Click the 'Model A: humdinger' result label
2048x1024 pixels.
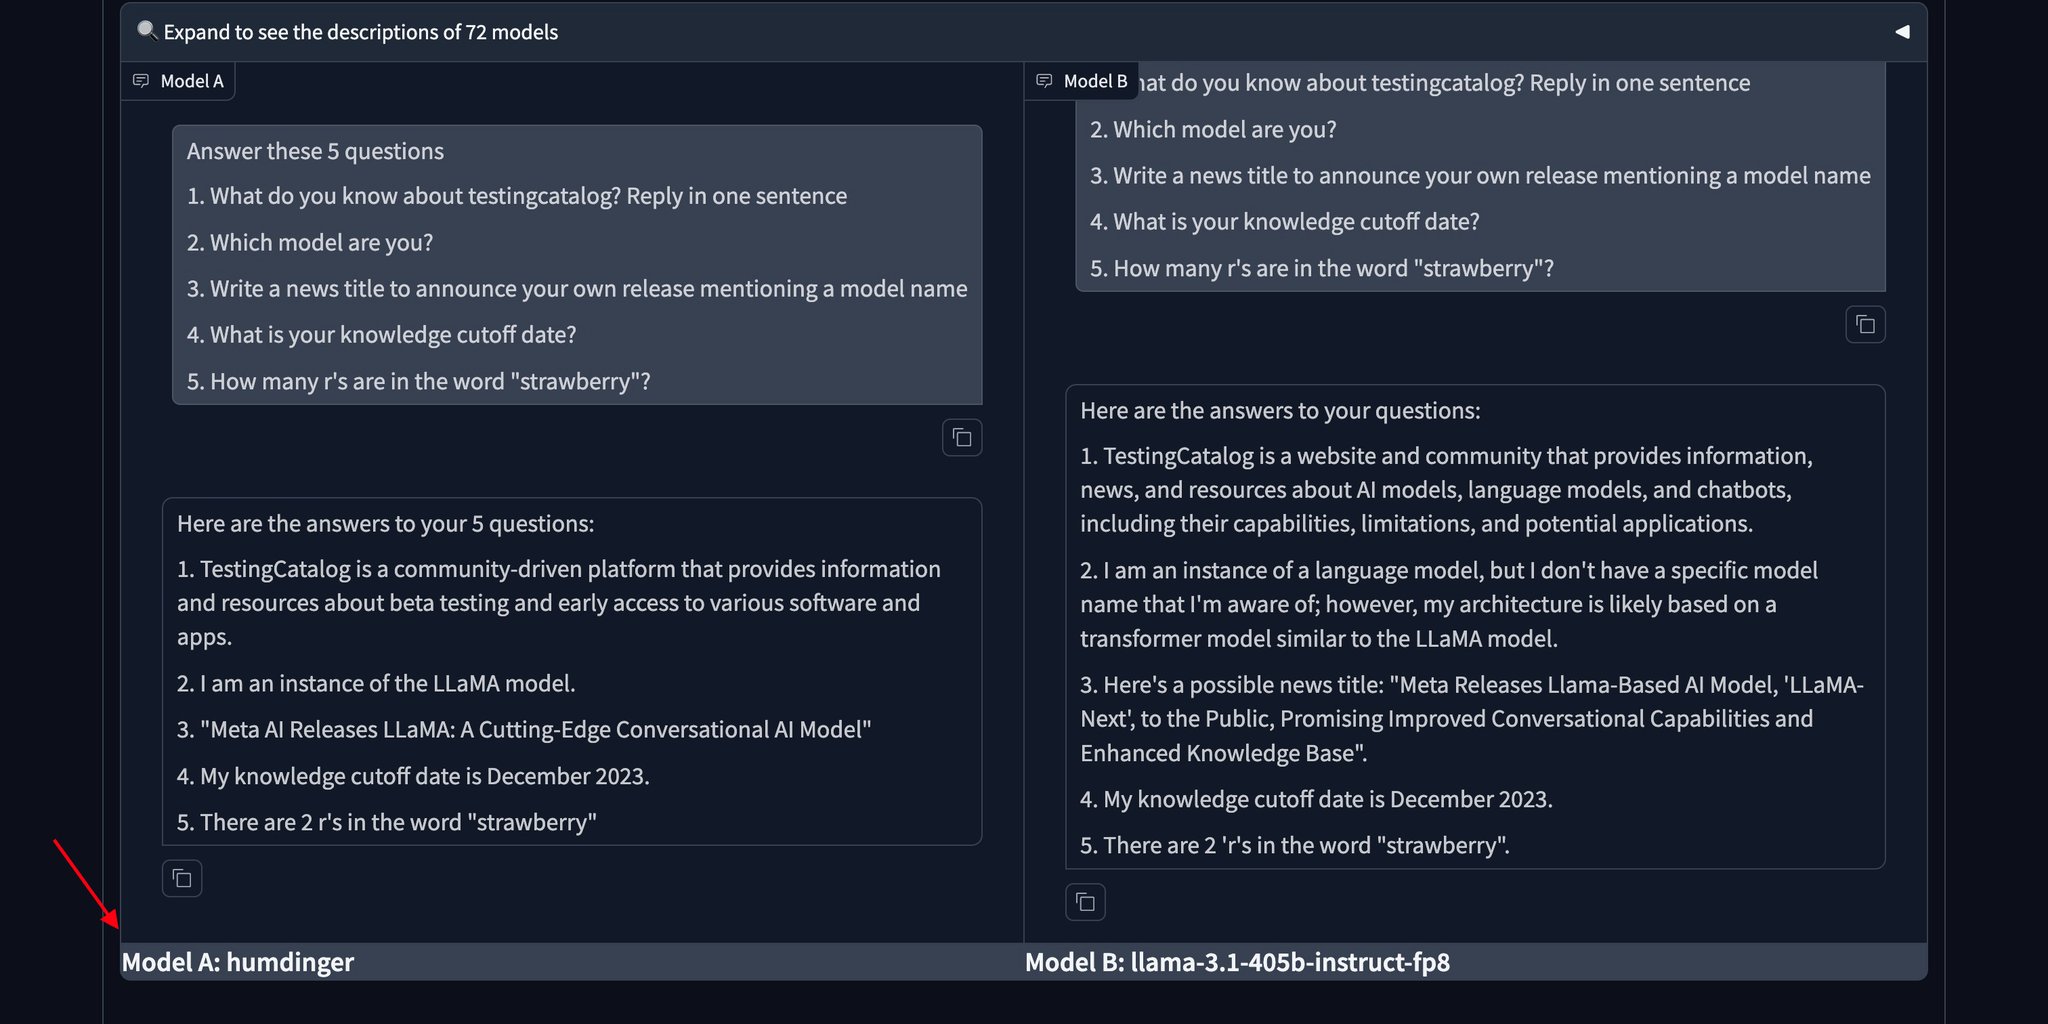(237, 962)
